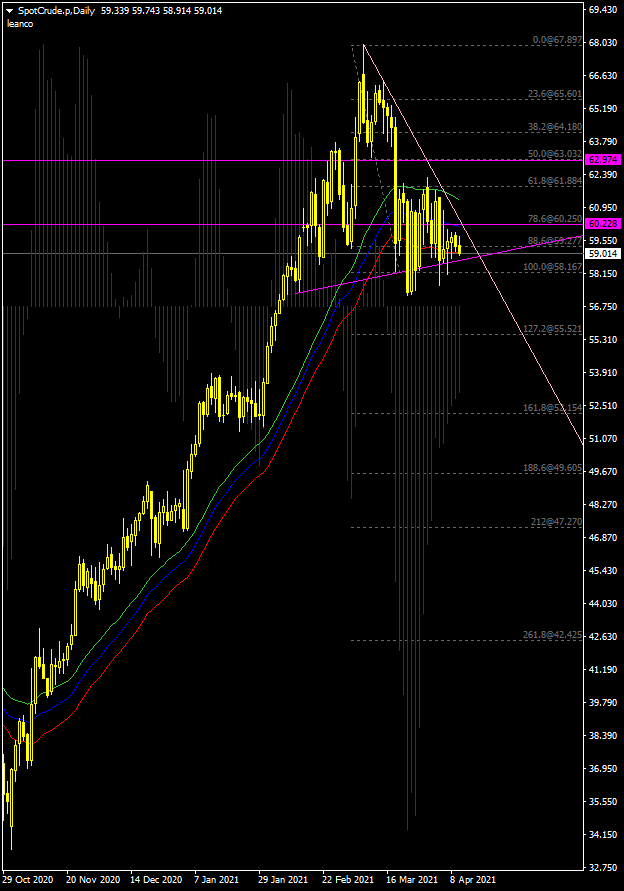The width and height of the screenshot is (624, 891).
Task: Click the 261.8@42.425 Fibonacci extension label
Action: point(553,635)
